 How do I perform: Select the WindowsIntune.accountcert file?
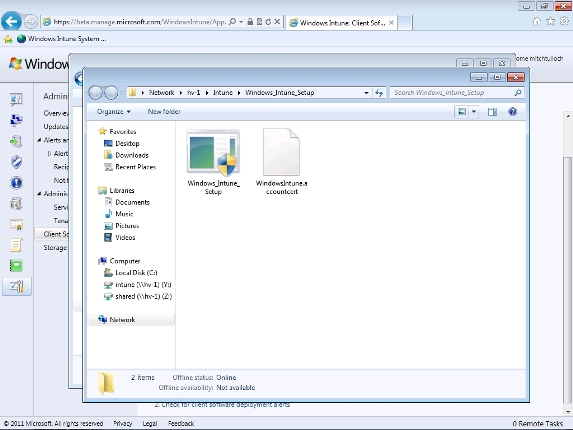[x=281, y=162]
